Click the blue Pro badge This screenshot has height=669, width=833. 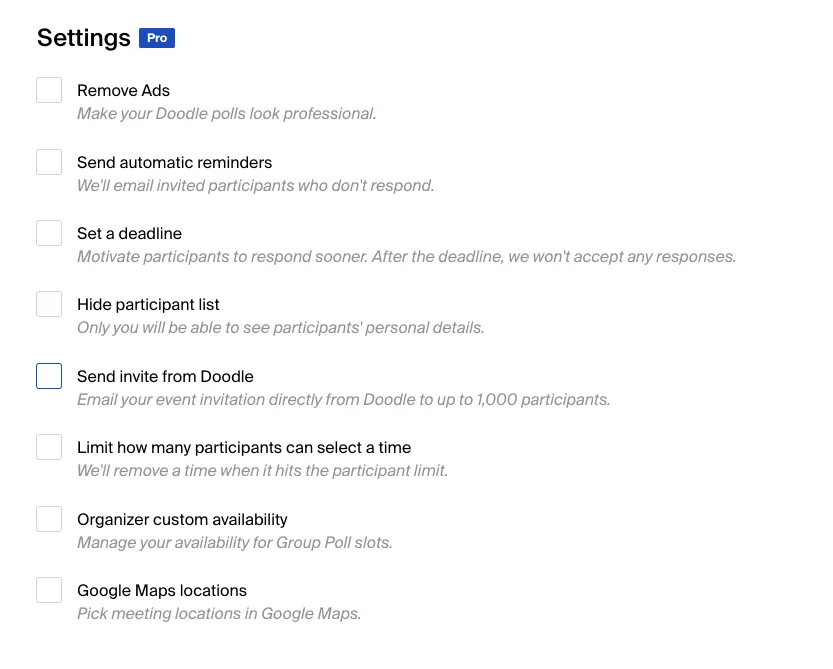157,38
